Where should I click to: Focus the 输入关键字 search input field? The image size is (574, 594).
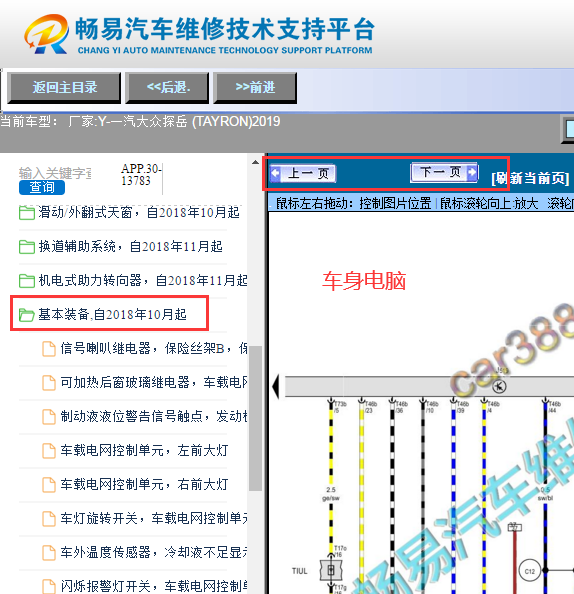coord(55,173)
